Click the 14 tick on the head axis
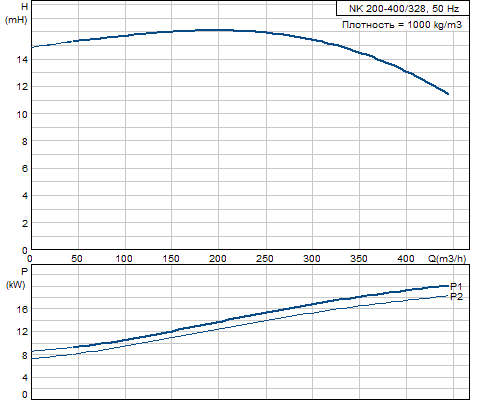The width and height of the screenshot is (500, 400). [x=23, y=60]
